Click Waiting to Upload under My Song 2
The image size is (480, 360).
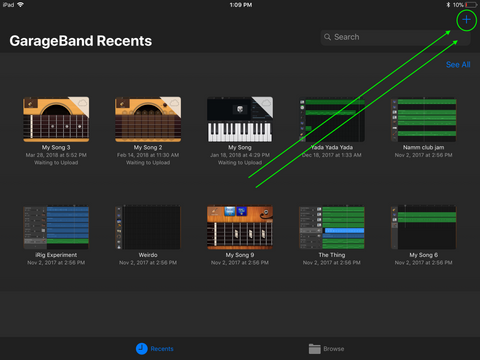pos(148,163)
